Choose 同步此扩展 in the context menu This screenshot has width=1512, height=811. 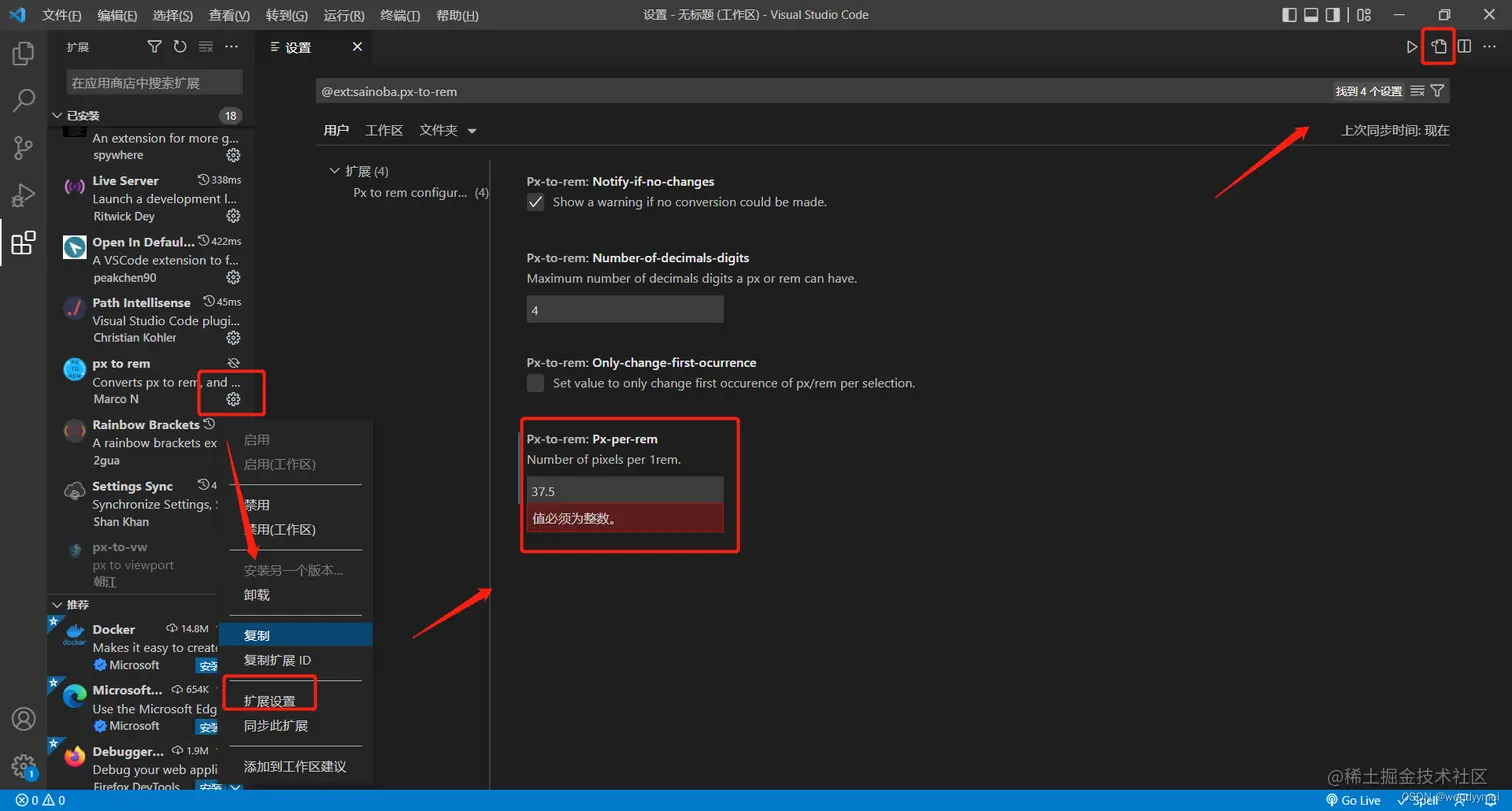click(295, 726)
